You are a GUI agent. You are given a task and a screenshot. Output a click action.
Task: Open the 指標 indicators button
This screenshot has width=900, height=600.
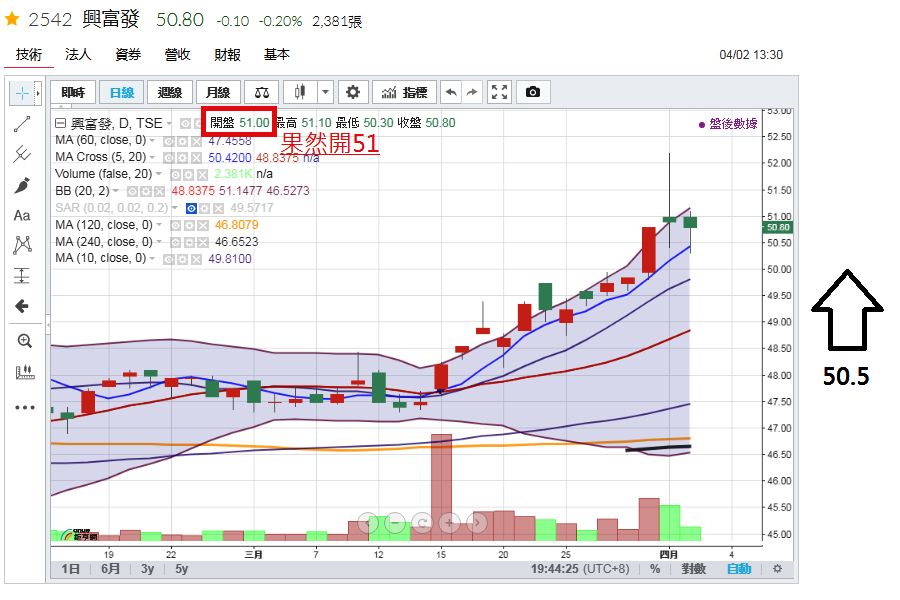pyautogui.click(x=405, y=92)
